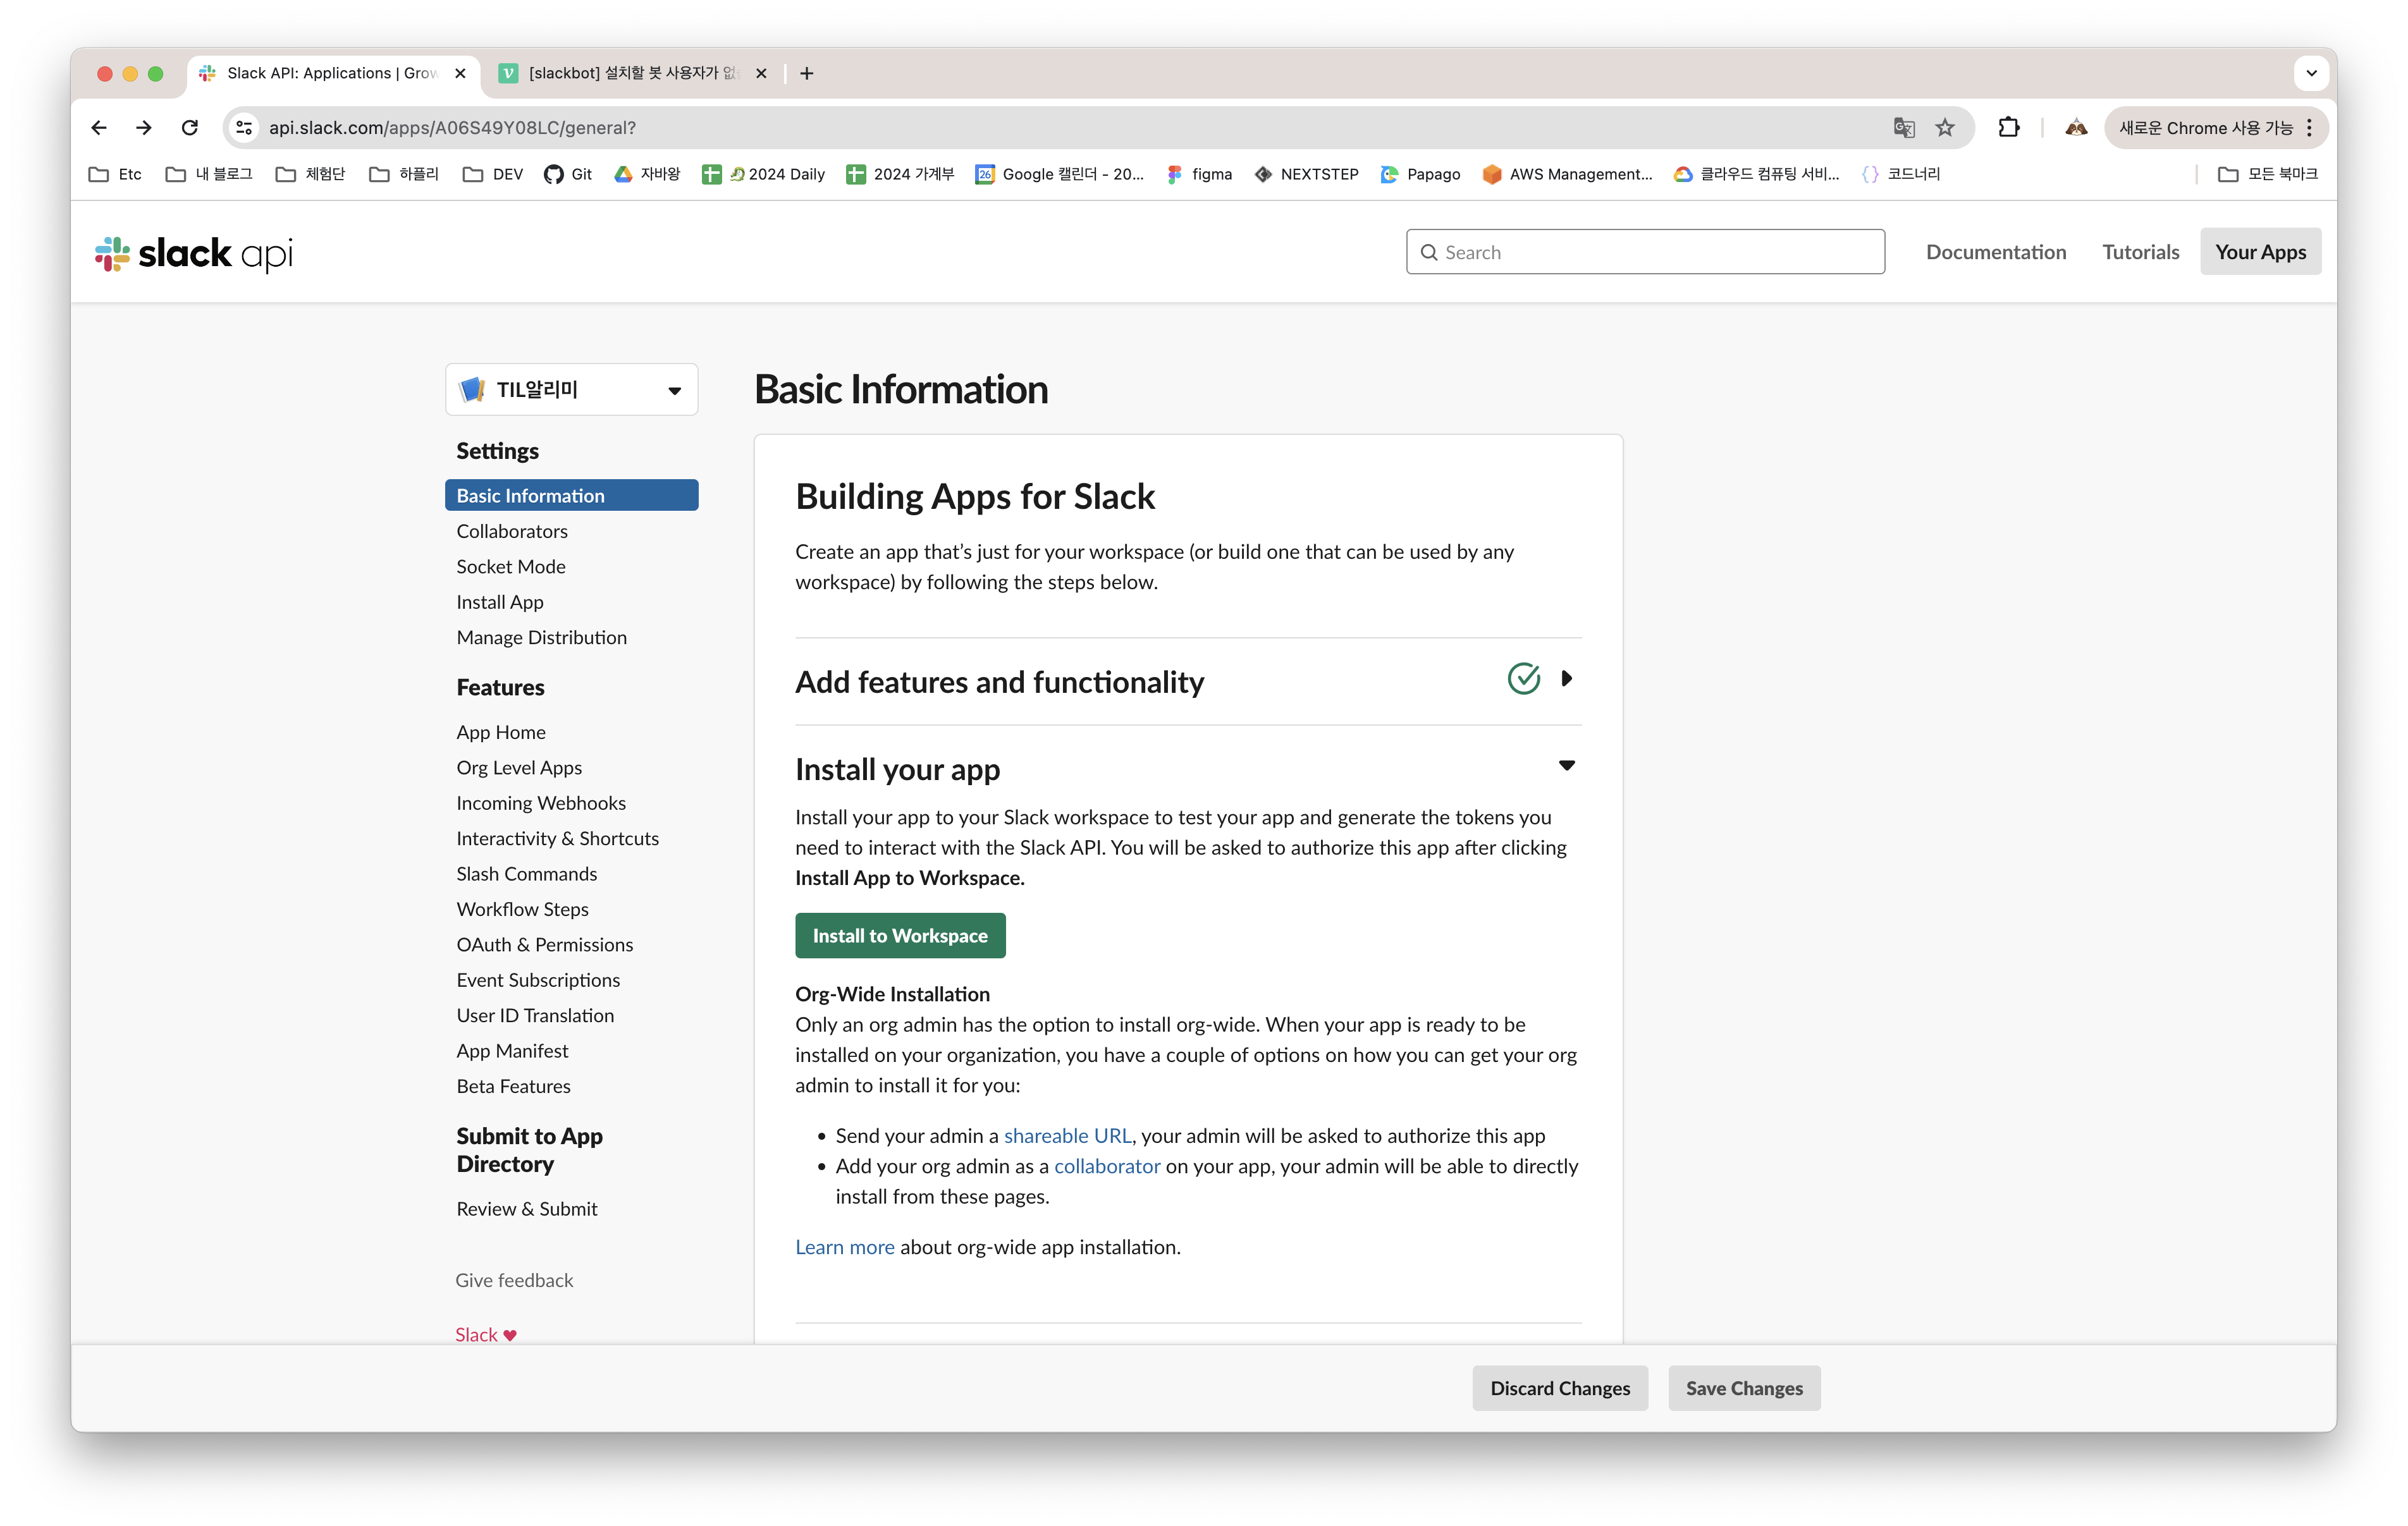The image size is (2408, 1526).
Task: Click the Search field on Slack API
Action: coord(1645,252)
